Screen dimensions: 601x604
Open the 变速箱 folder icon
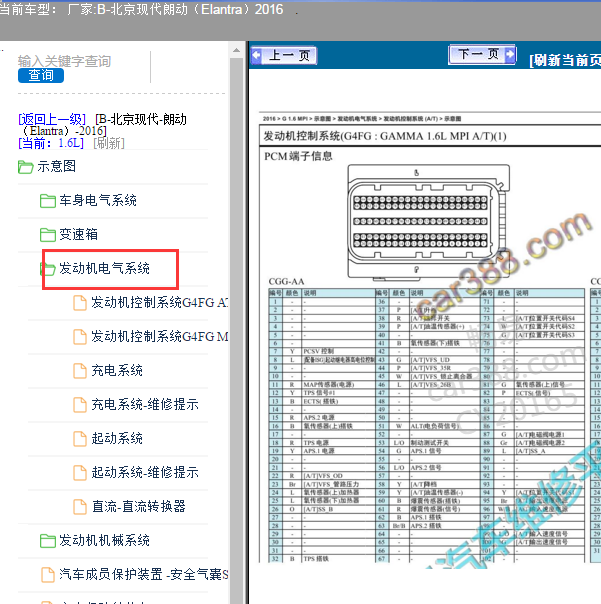(48, 235)
